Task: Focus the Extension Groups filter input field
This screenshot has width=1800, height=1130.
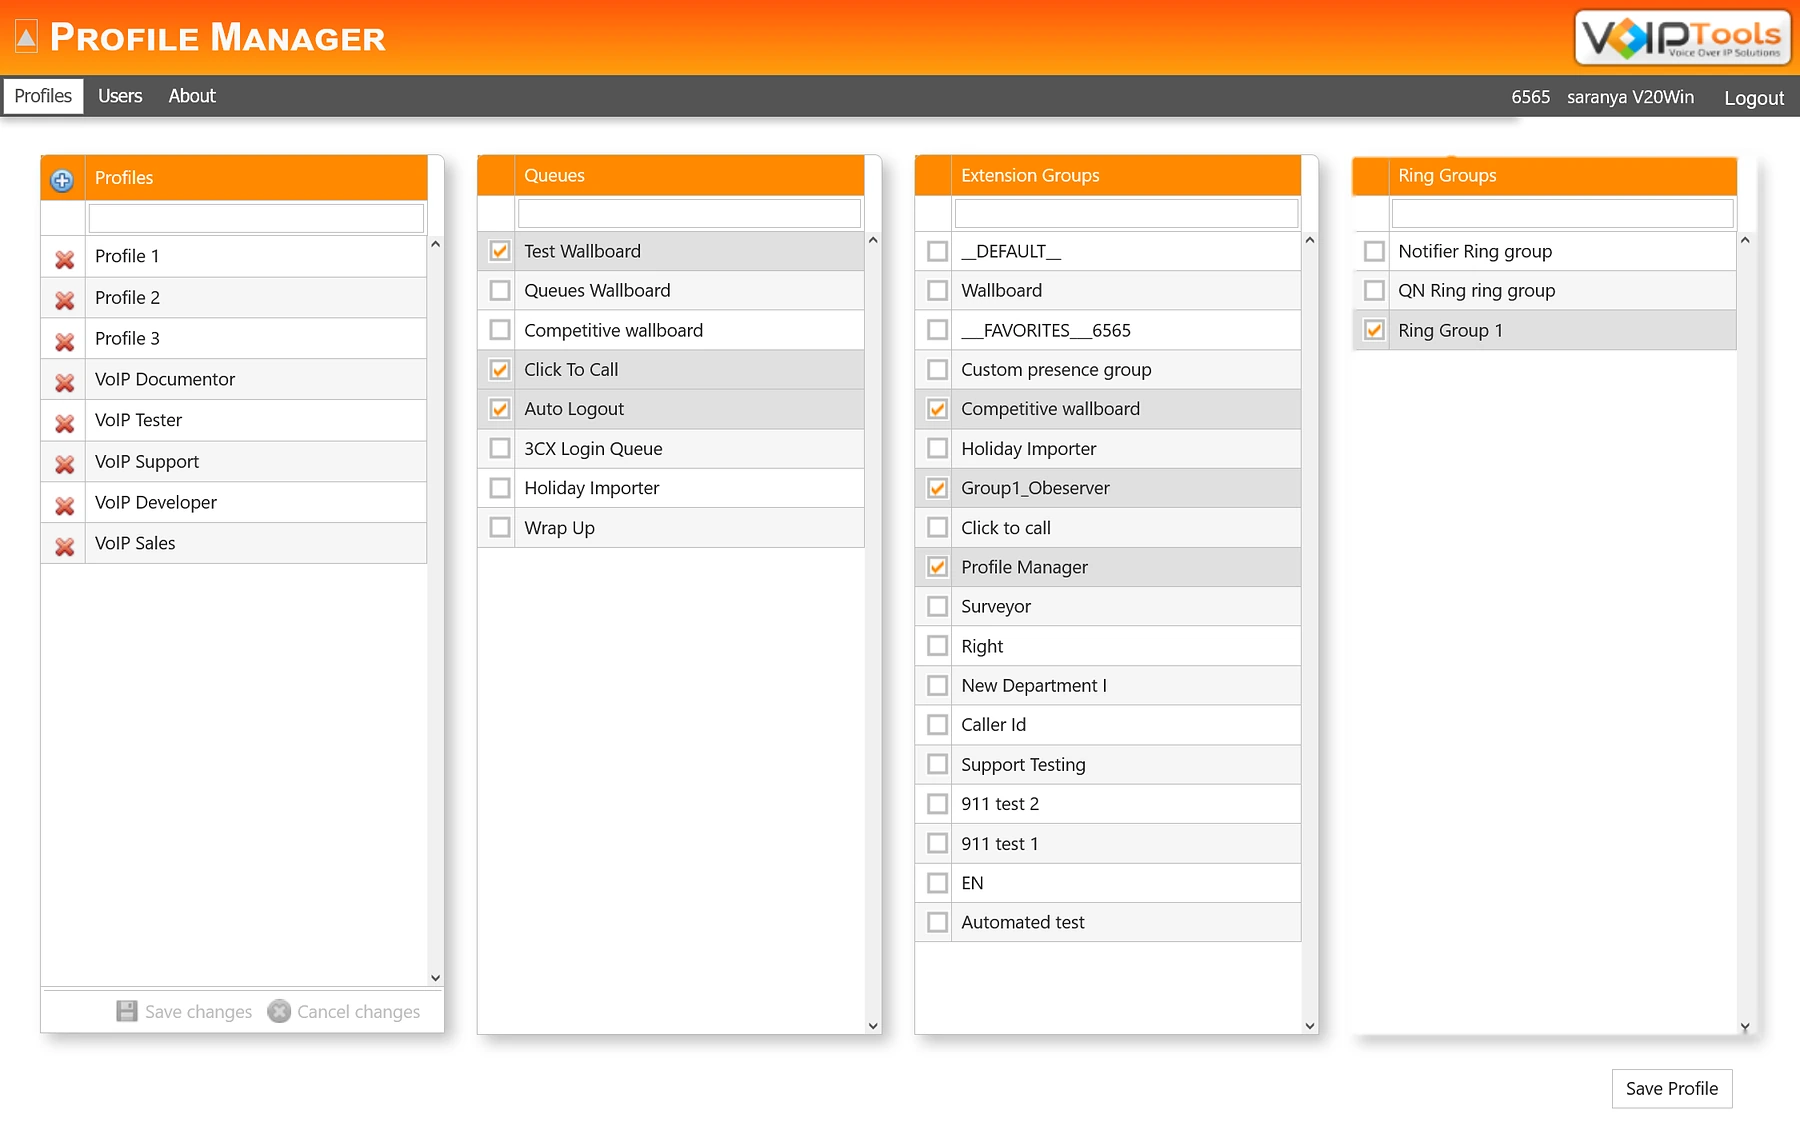Action: pos(1126,213)
